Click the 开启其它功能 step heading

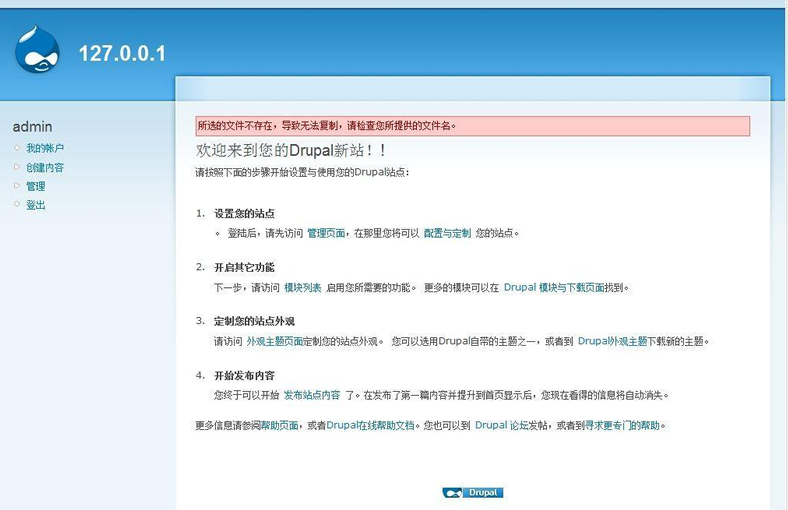pyautogui.click(x=244, y=267)
